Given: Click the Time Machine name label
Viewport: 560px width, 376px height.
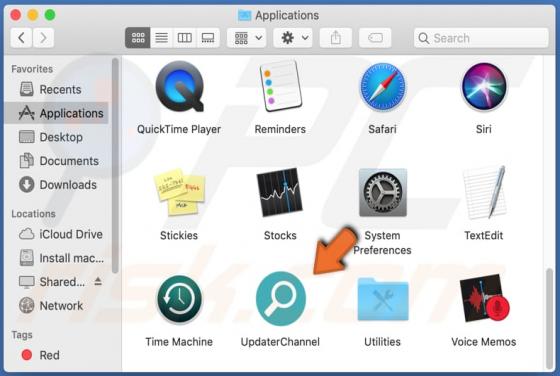Looking at the screenshot, I should click(179, 342).
